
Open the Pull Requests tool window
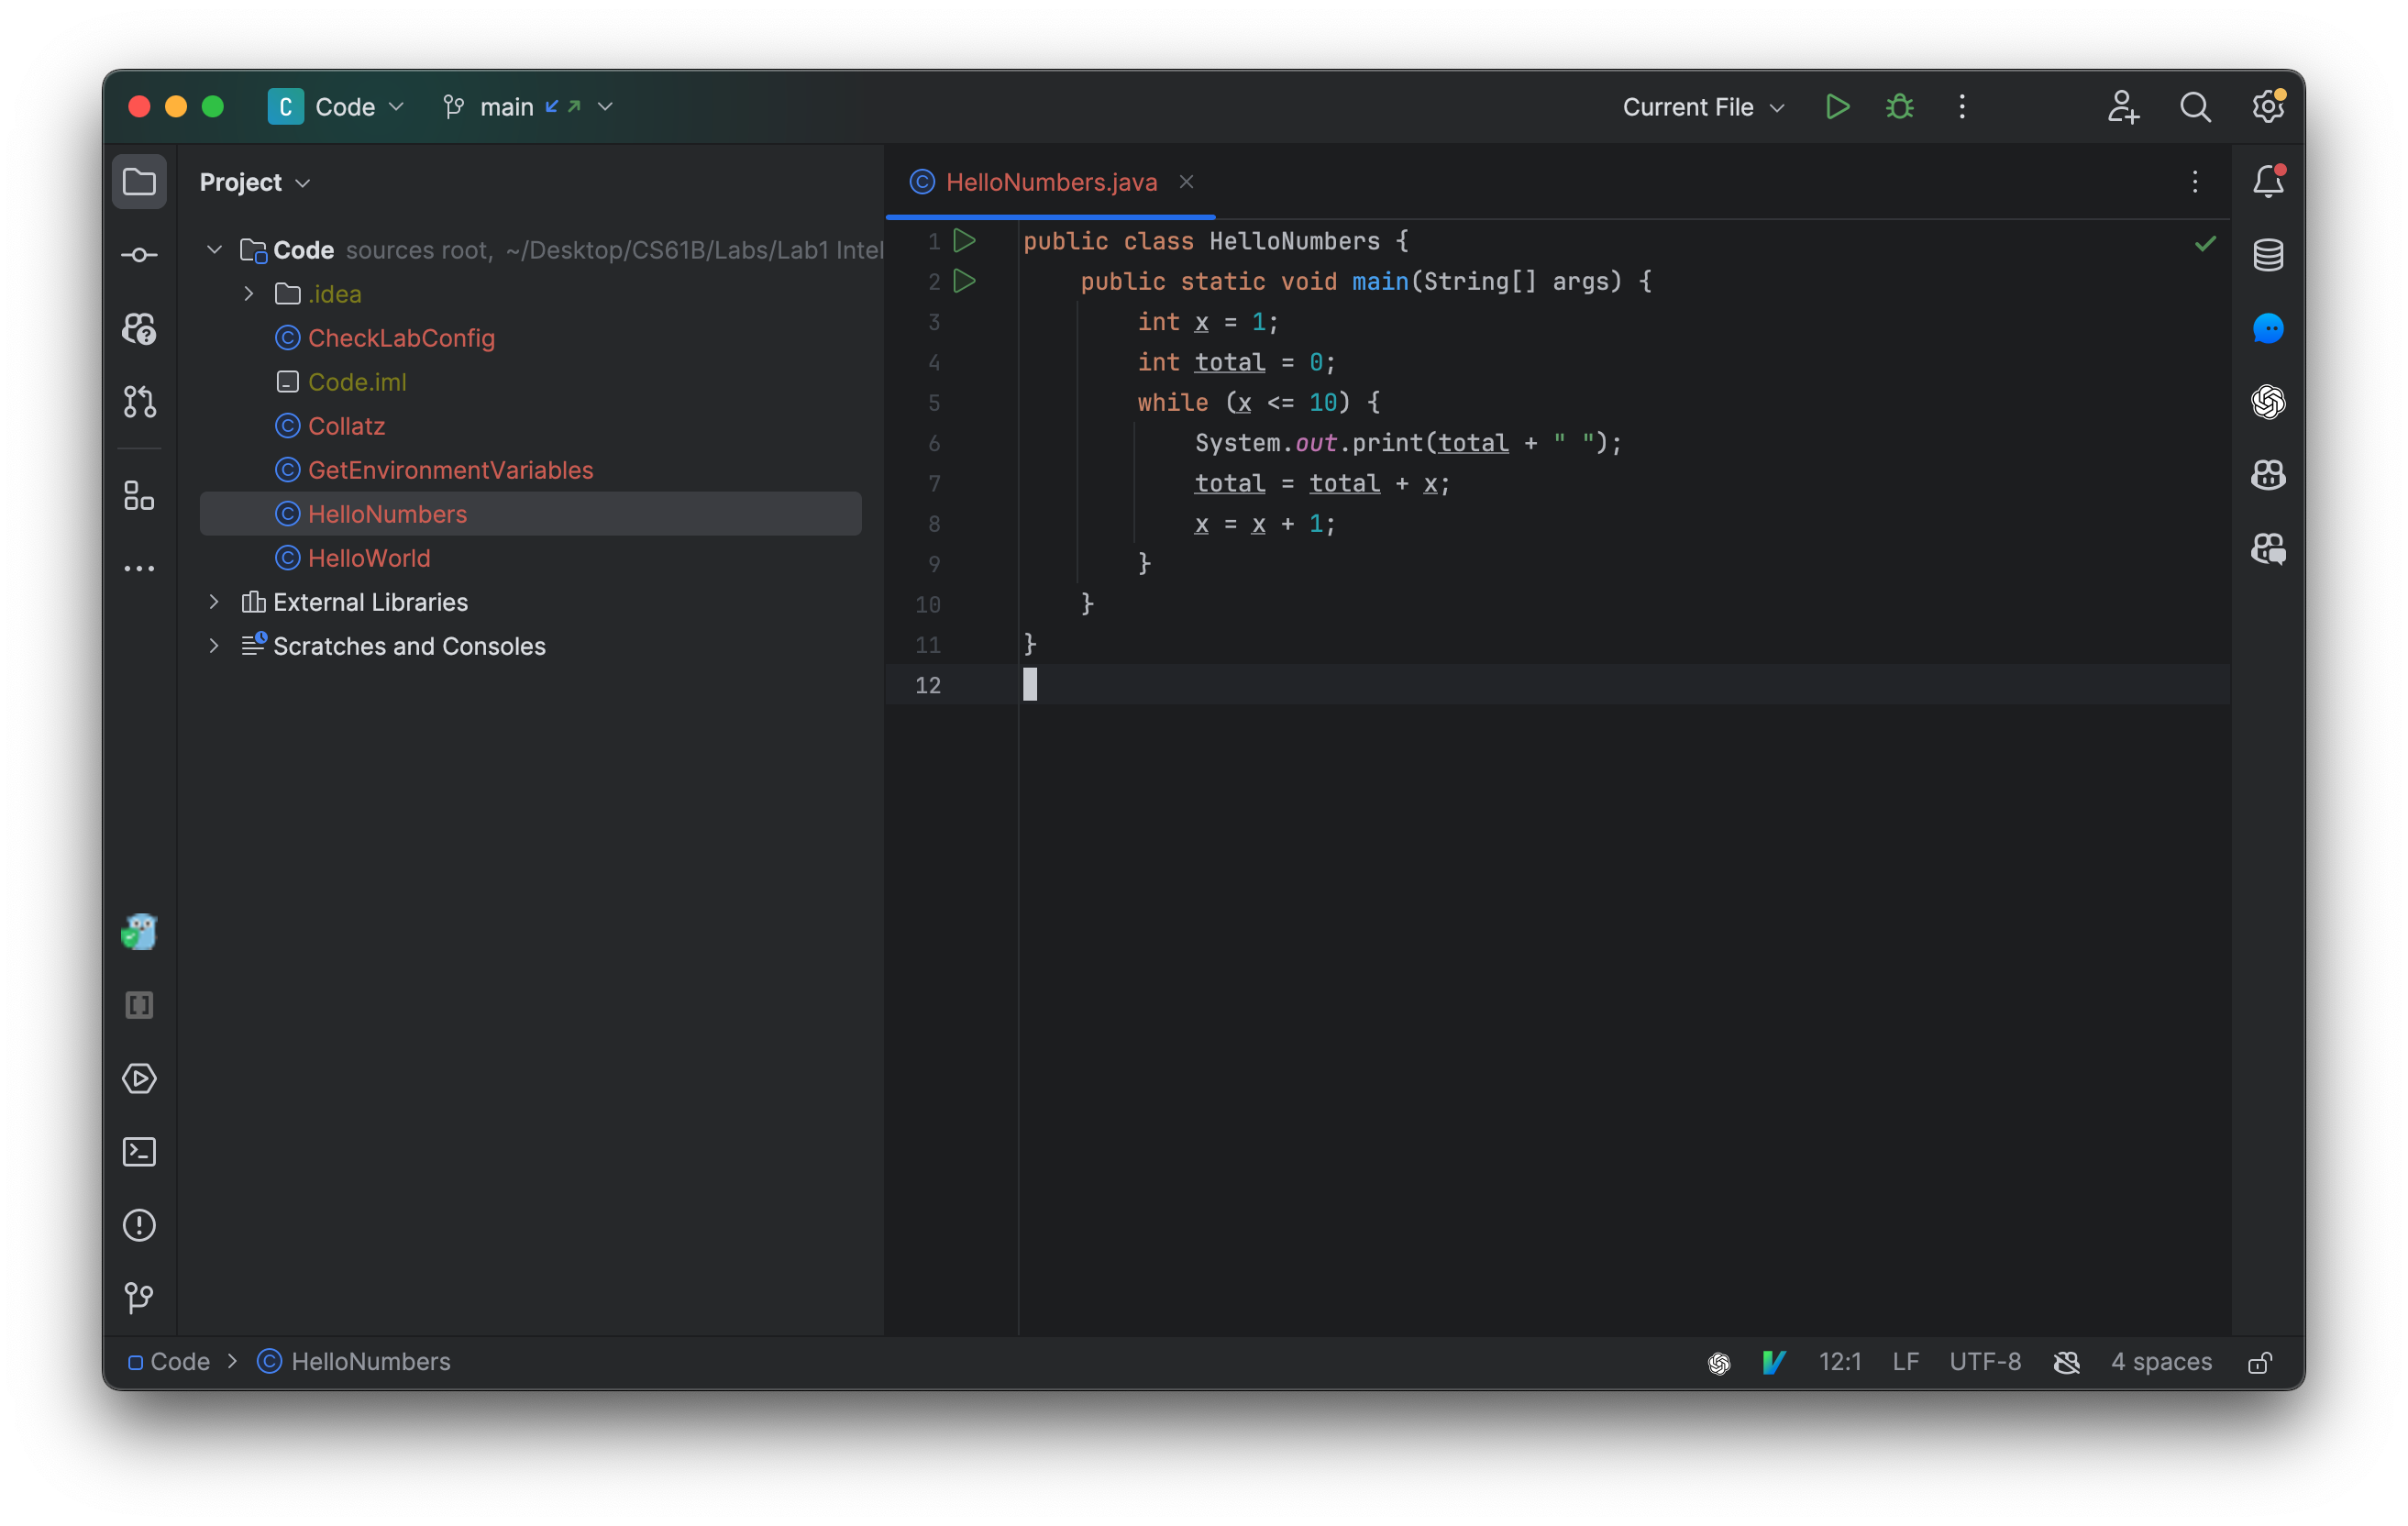click(x=139, y=402)
